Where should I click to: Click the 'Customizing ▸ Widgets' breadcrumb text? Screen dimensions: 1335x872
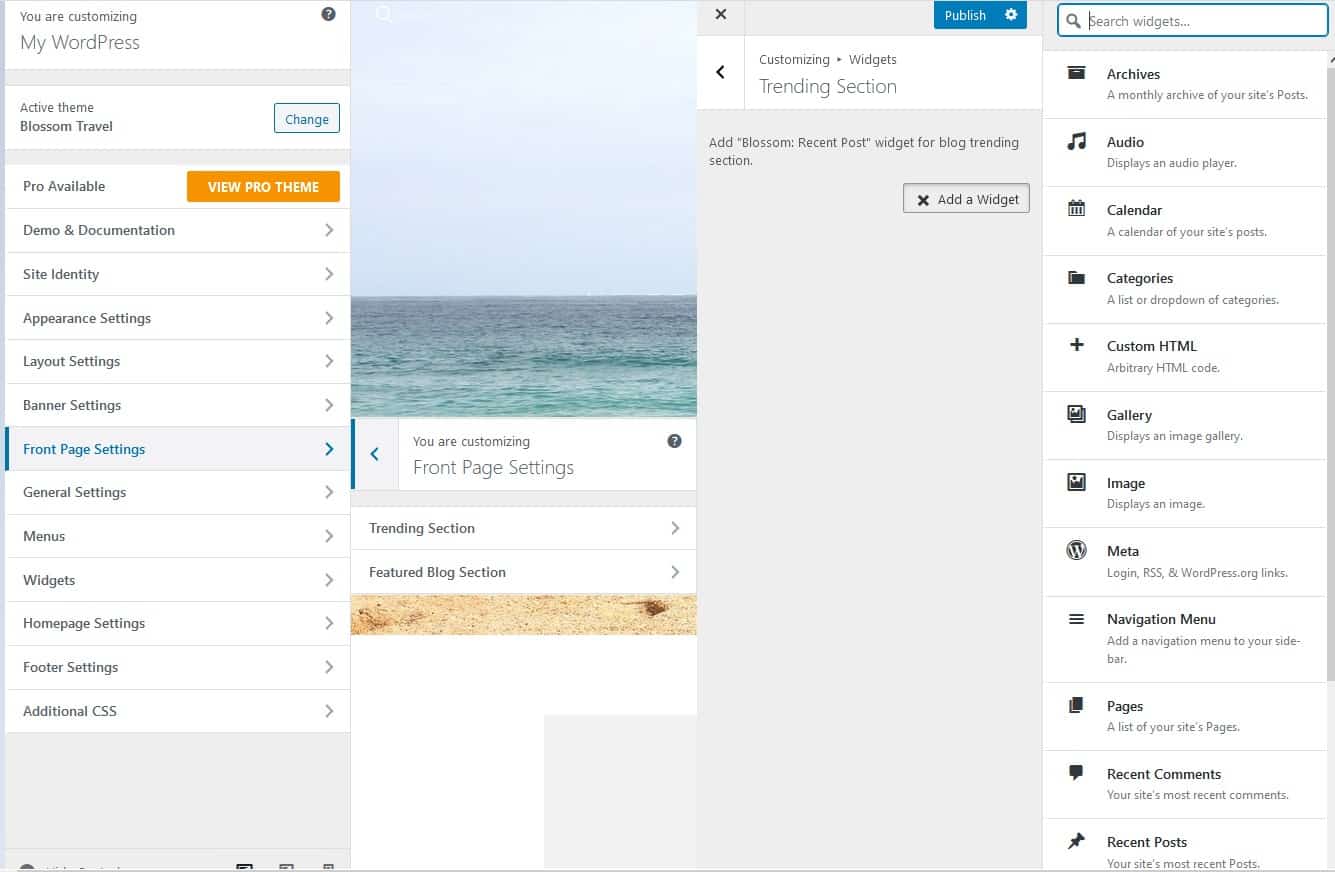828,59
